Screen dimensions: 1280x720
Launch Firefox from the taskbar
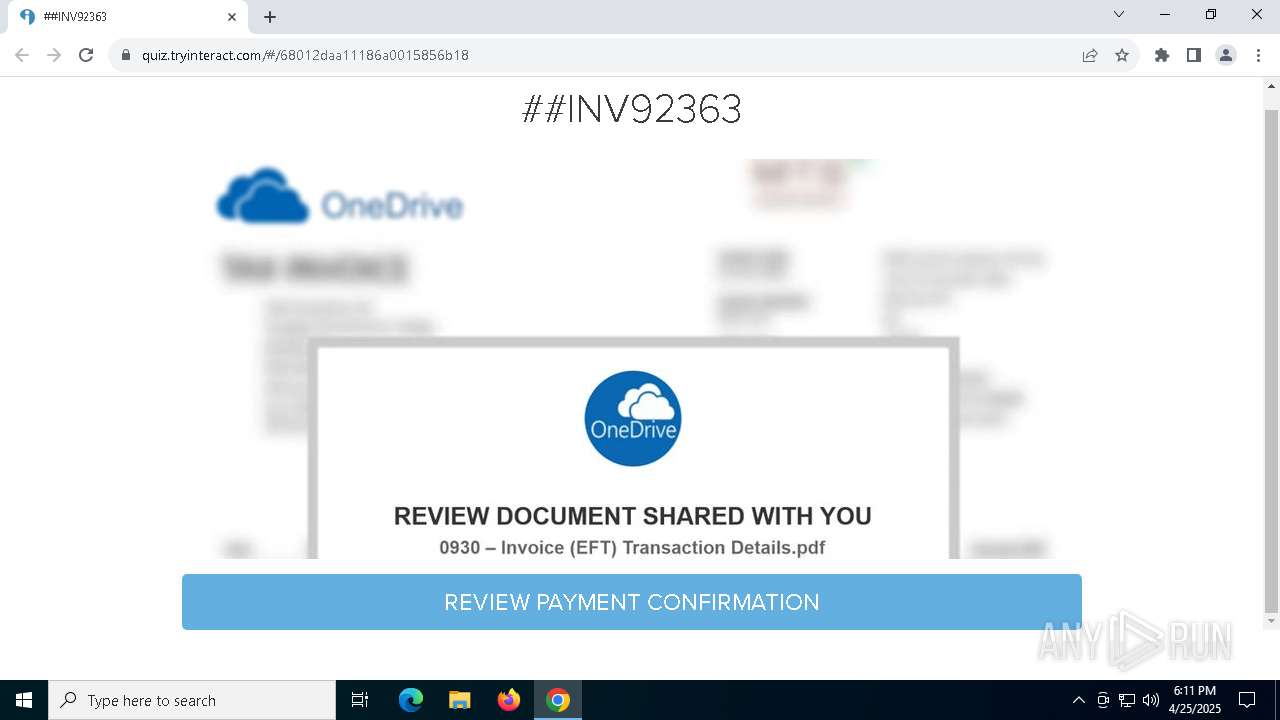pos(508,700)
